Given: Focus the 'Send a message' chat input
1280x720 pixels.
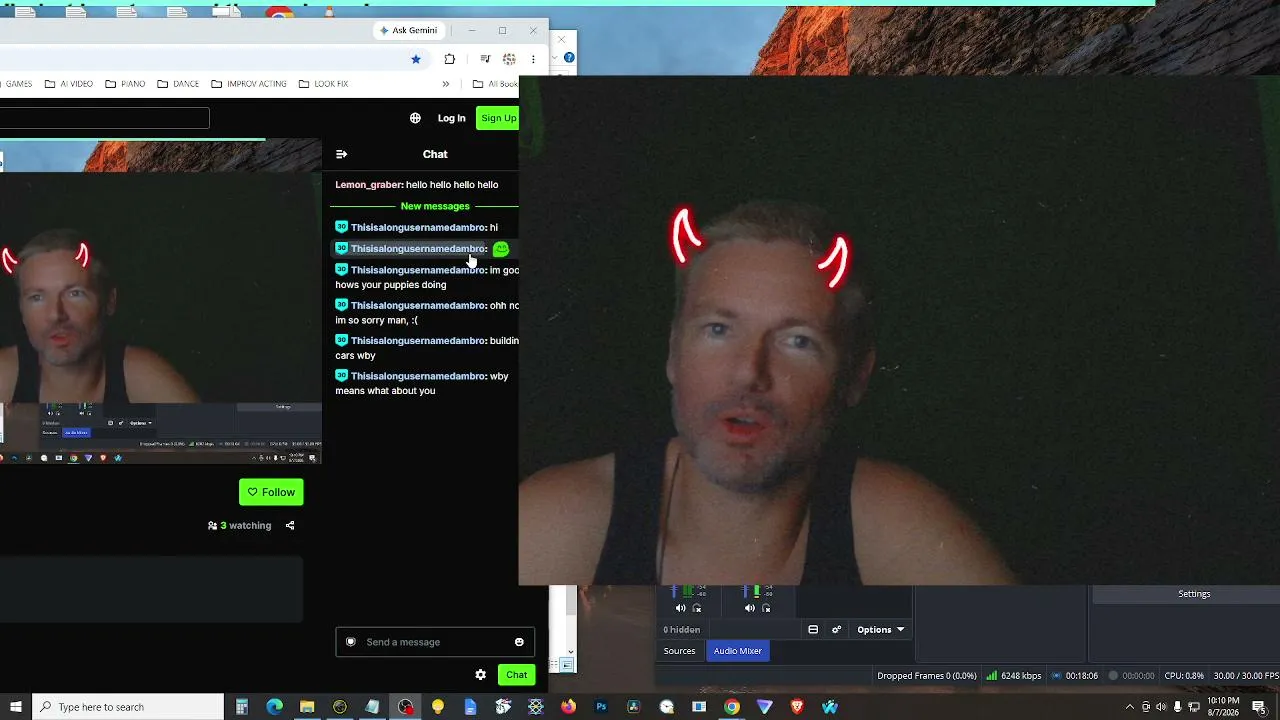Looking at the screenshot, I should 435,642.
